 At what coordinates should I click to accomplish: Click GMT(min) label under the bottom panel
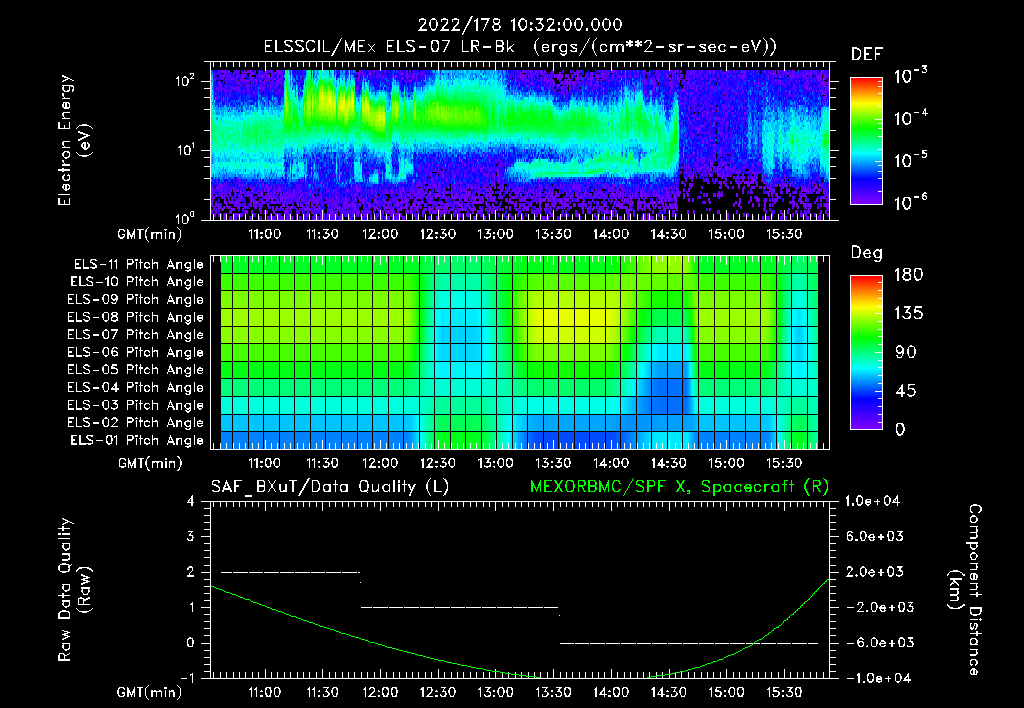click(x=150, y=692)
